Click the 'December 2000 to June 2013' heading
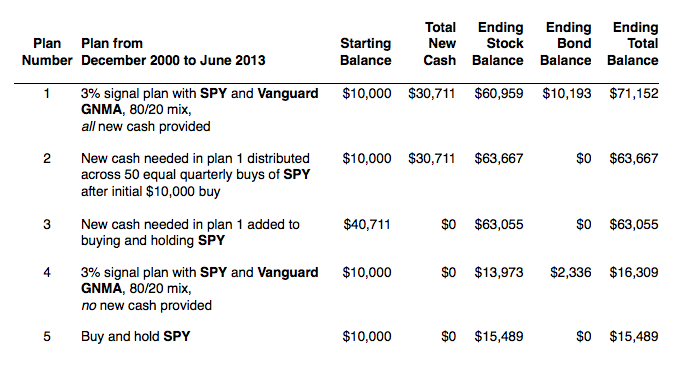Screen dimensions: 678x365 pyautogui.click(x=173, y=60)
